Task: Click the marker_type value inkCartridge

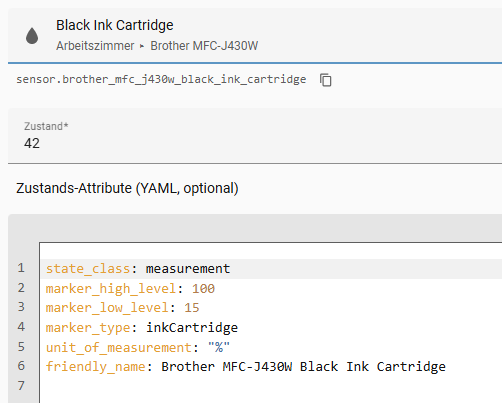Action: tap(192, 327)
